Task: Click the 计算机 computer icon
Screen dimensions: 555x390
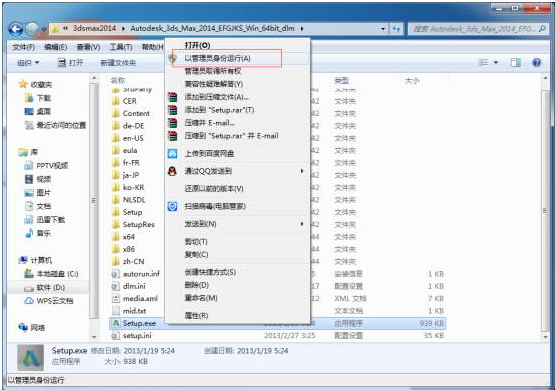Action: coord(23,260)
